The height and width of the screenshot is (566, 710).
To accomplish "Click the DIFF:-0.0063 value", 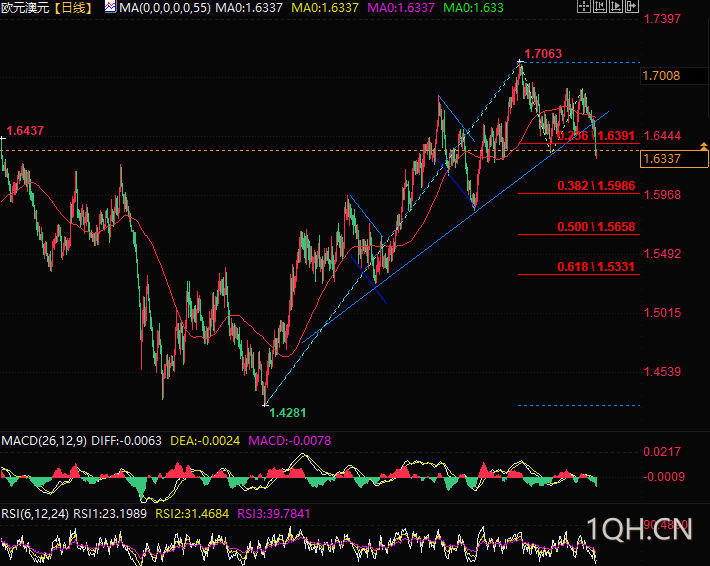I will coord(126,441).
